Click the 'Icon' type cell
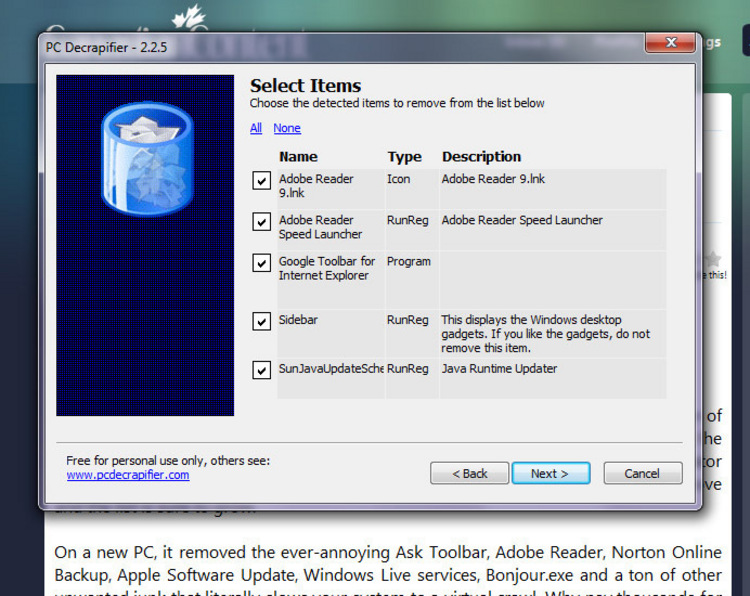750x596 pixels. [412, 189]
